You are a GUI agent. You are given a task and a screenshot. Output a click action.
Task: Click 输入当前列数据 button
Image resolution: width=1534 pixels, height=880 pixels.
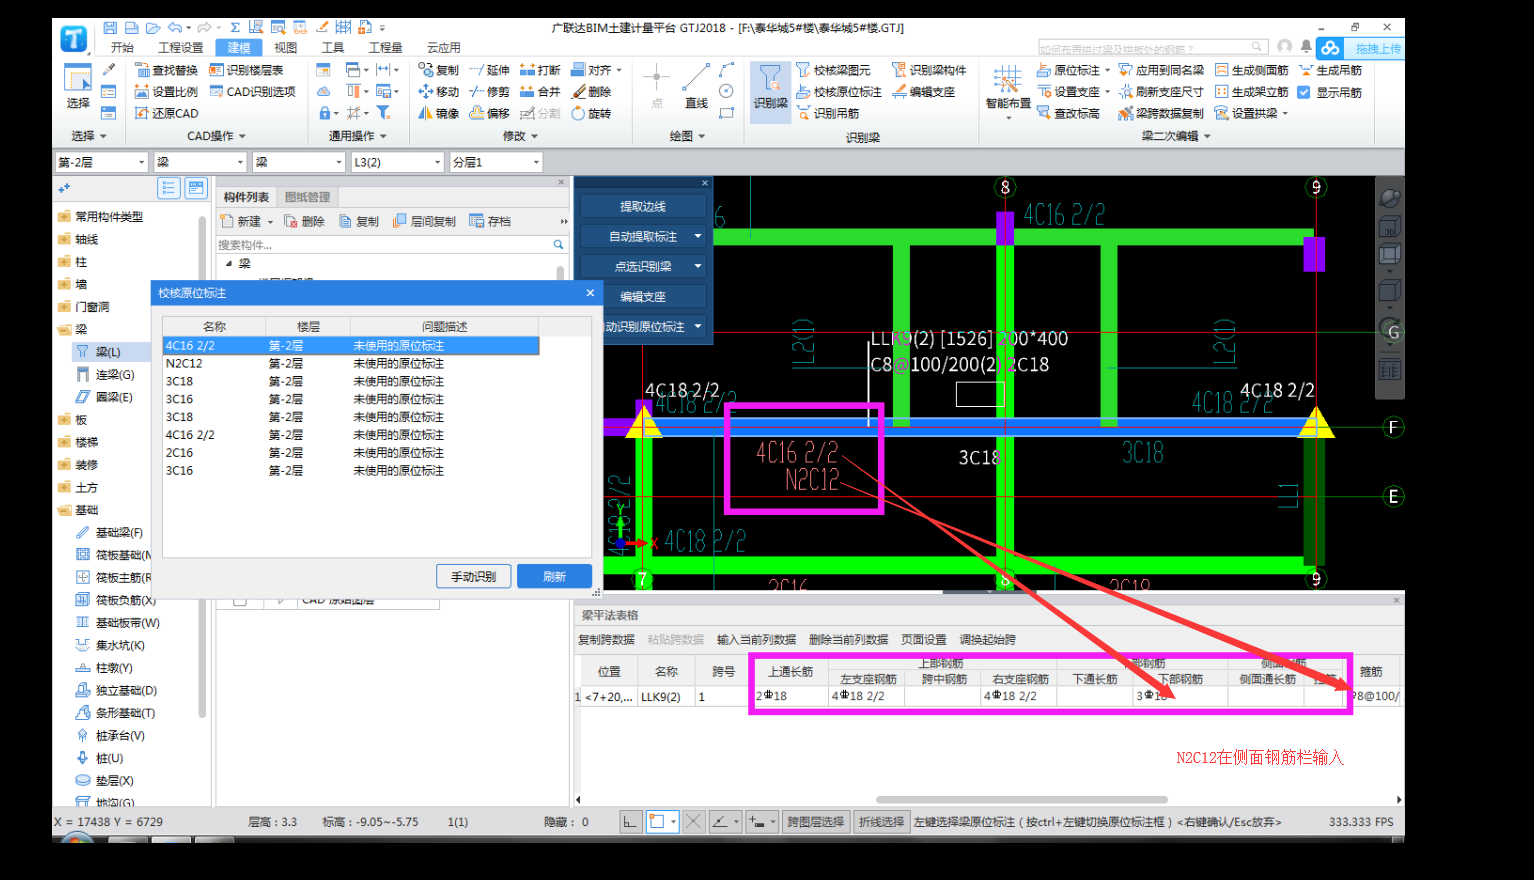pyautogui.click(x=757, y=640)
